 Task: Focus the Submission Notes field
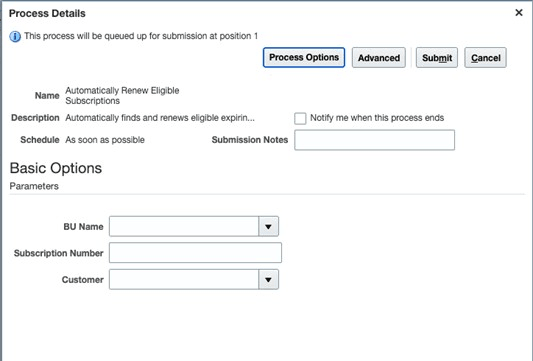coord(375,140)
